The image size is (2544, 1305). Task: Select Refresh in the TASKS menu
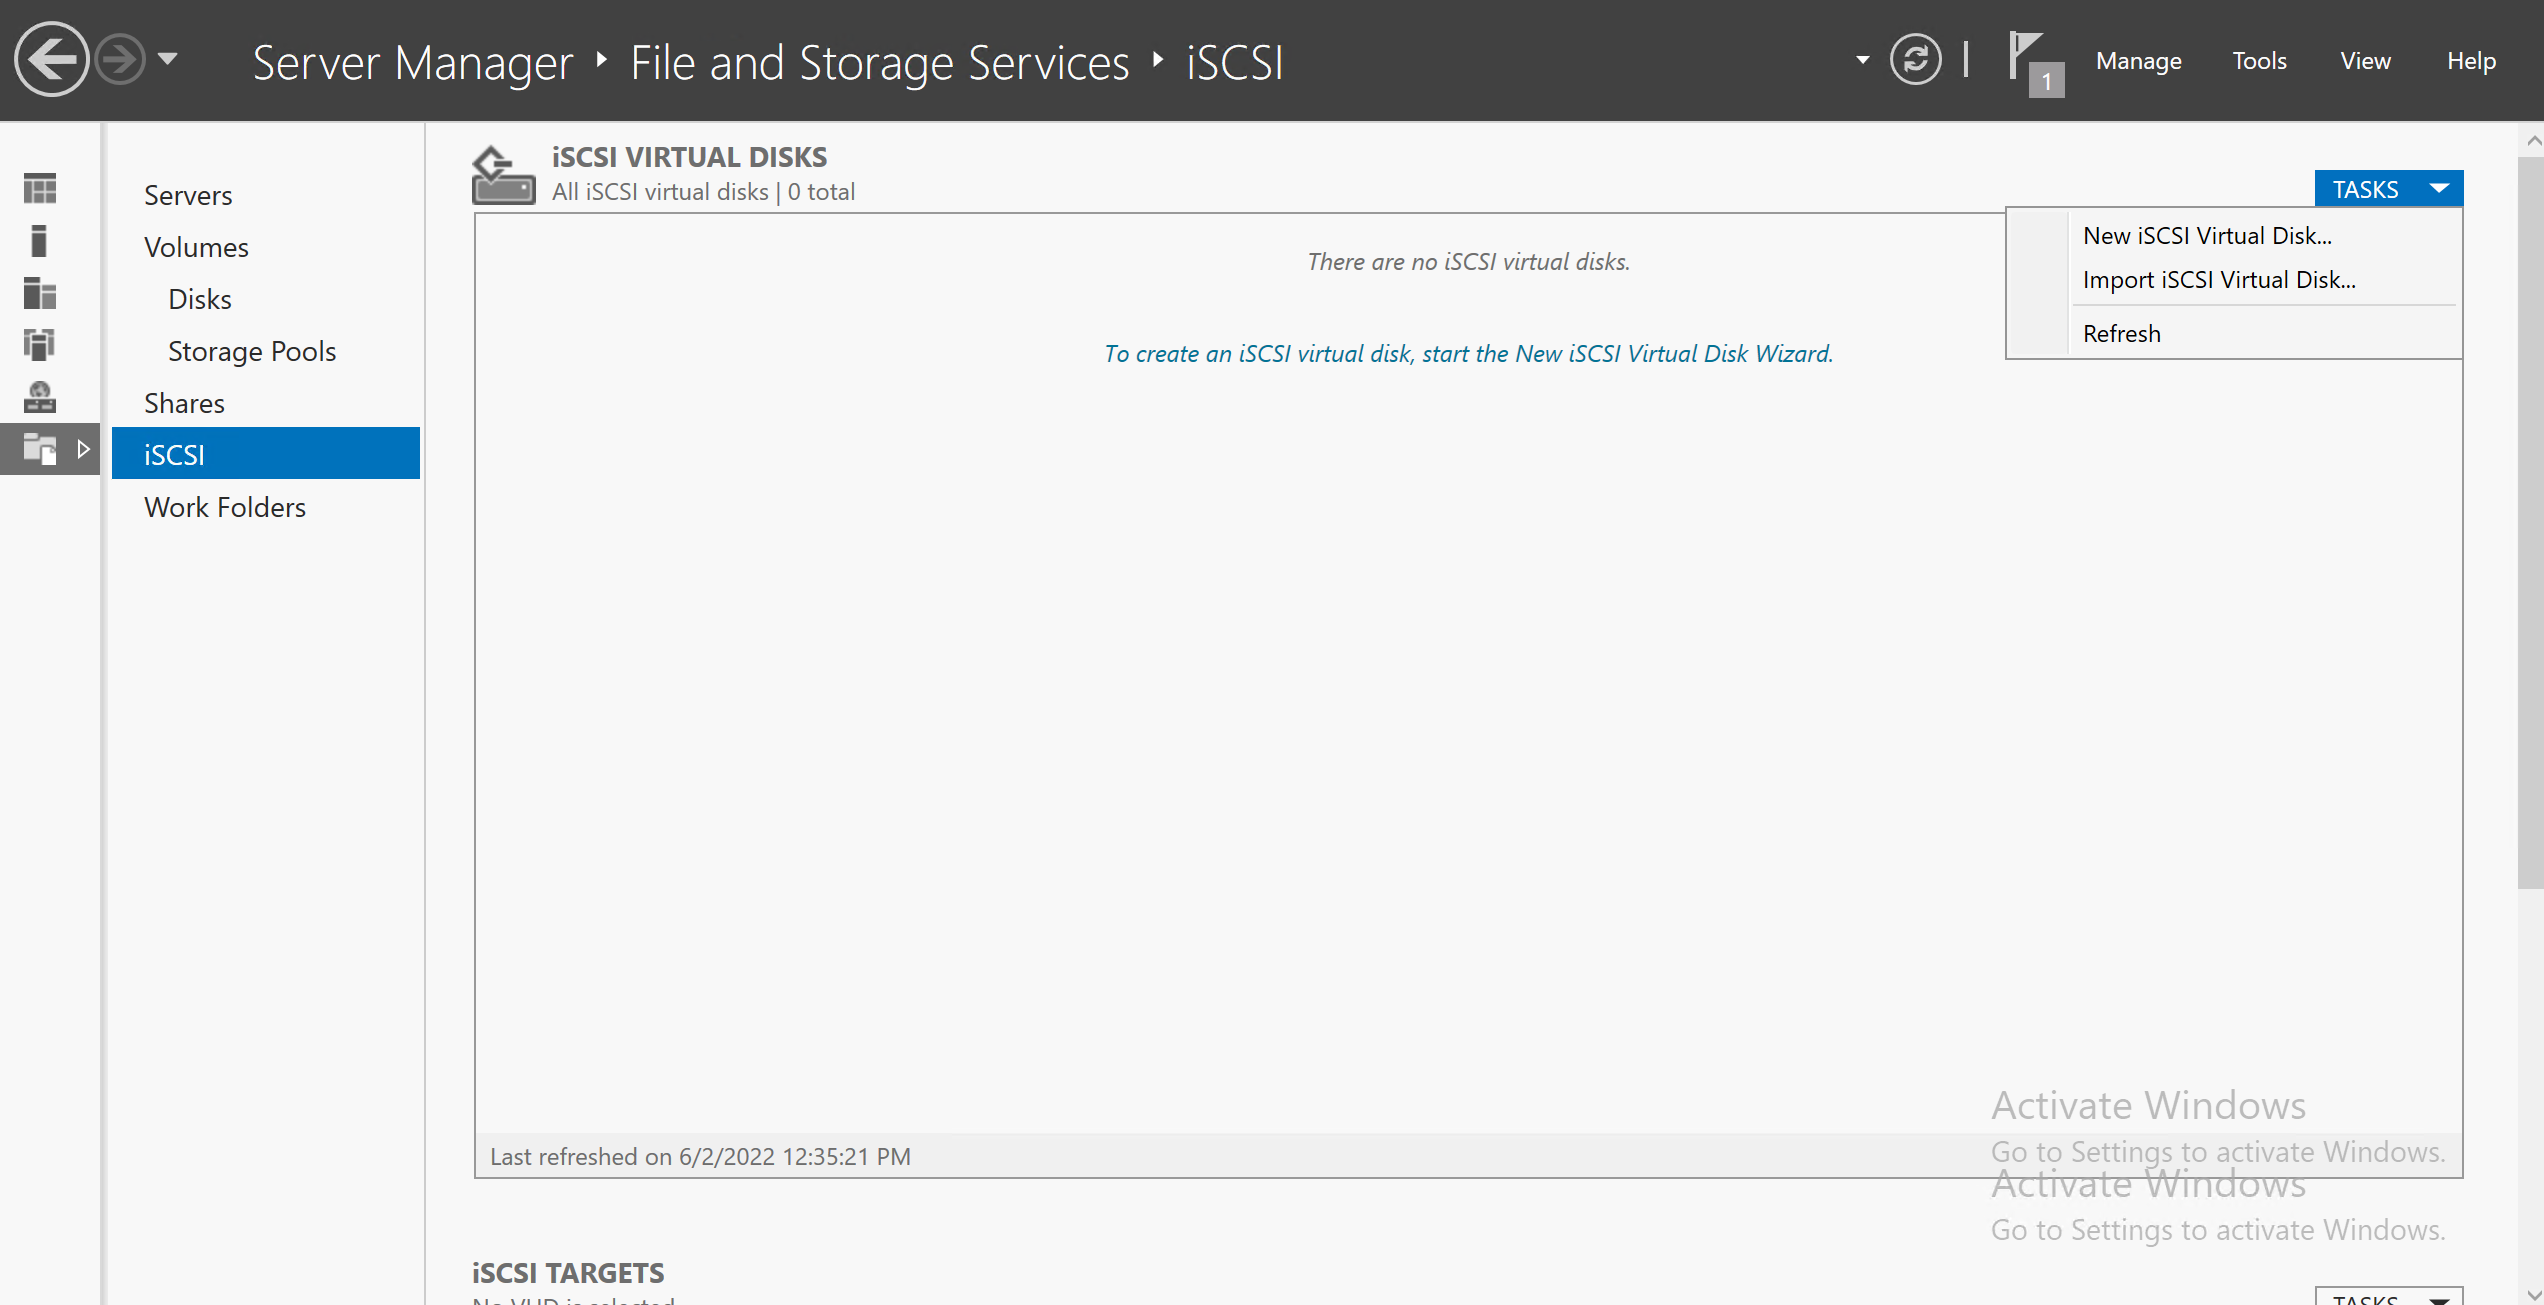click(2121, 334)
